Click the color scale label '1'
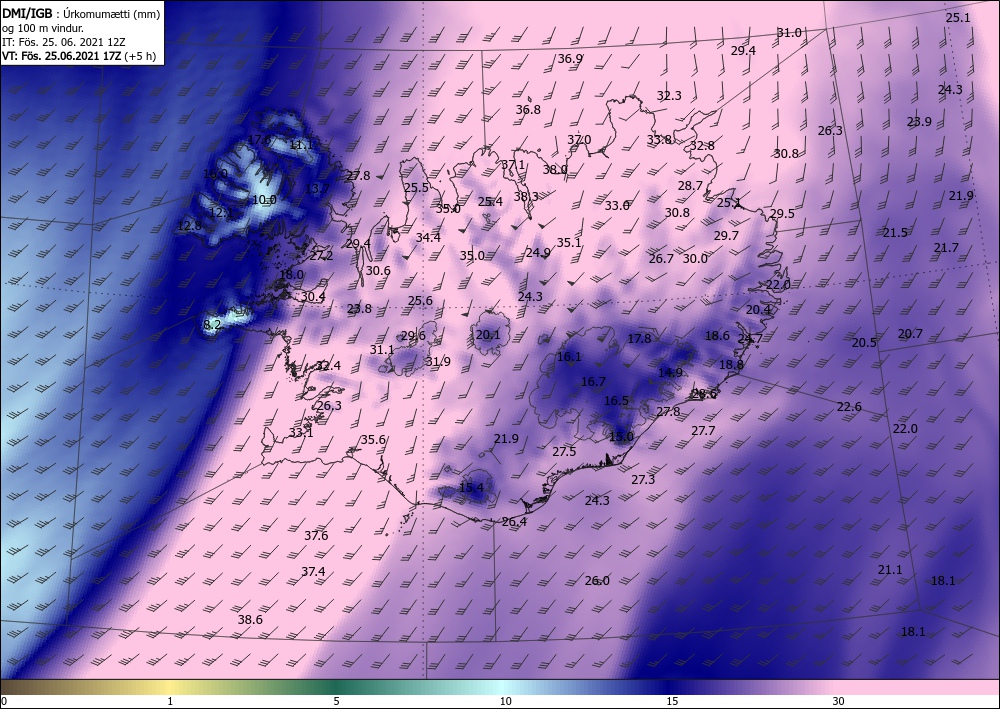1000x709 pixels. click(170, 701)
